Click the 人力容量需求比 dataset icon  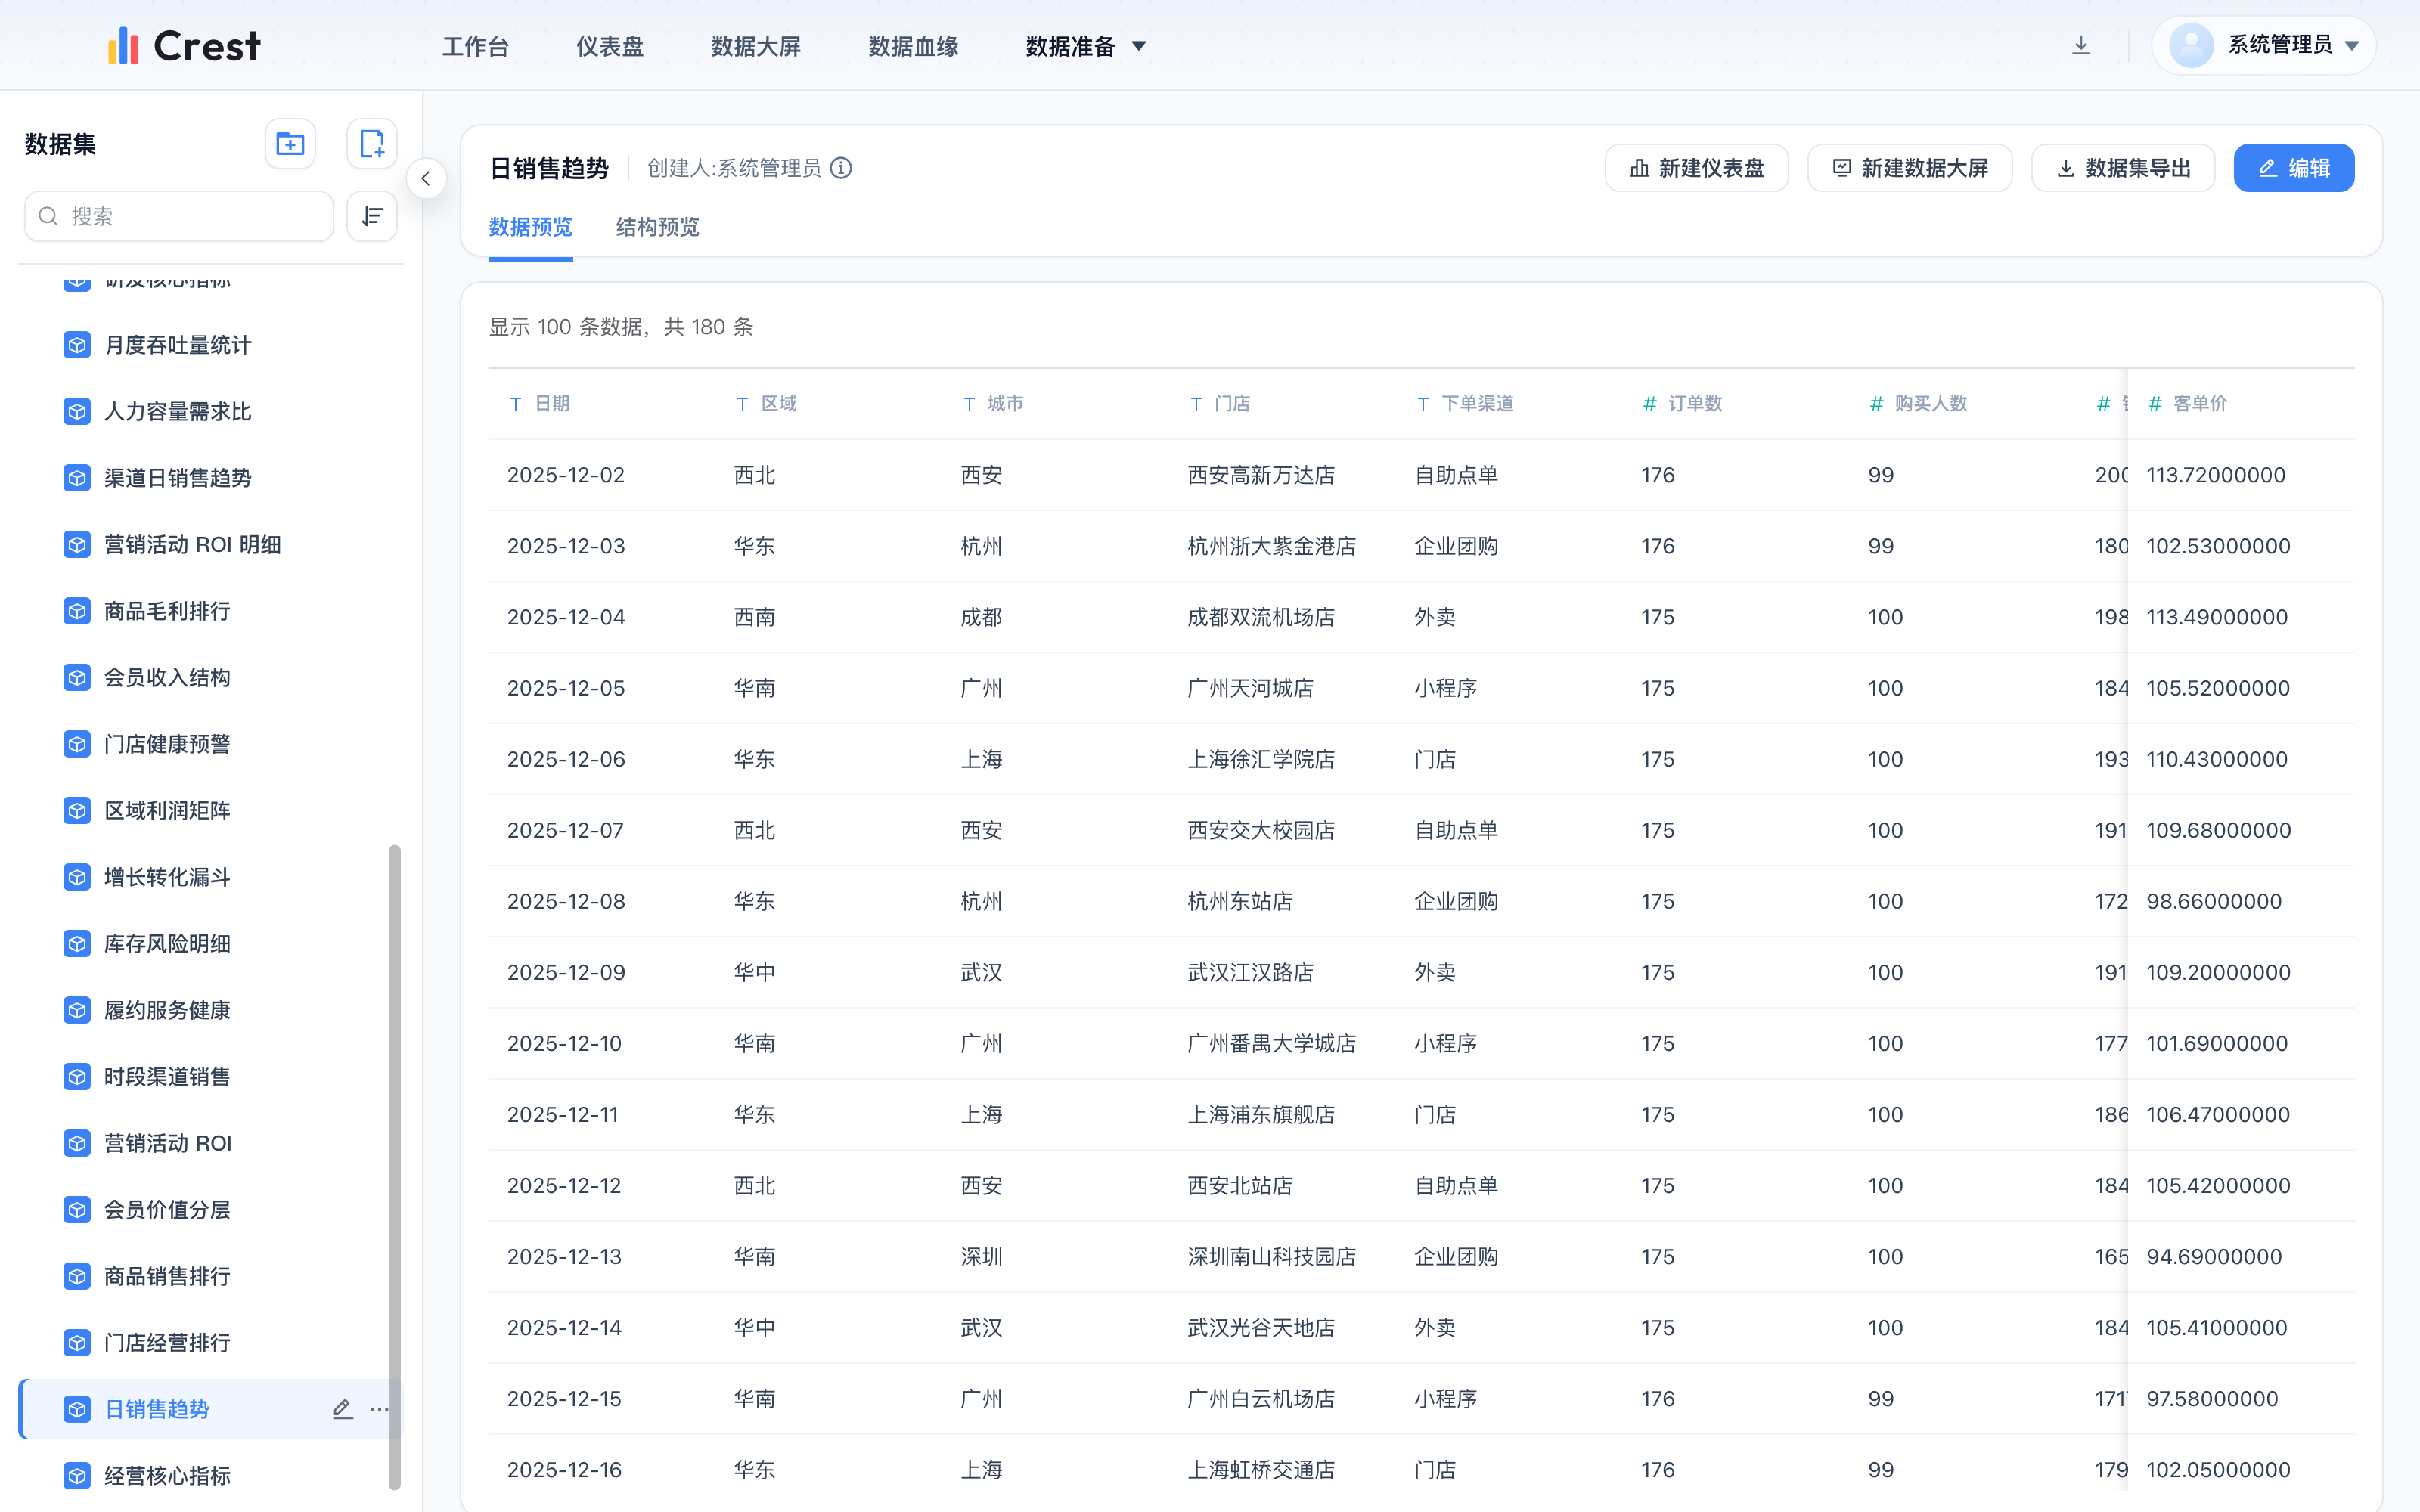[77, 411]
